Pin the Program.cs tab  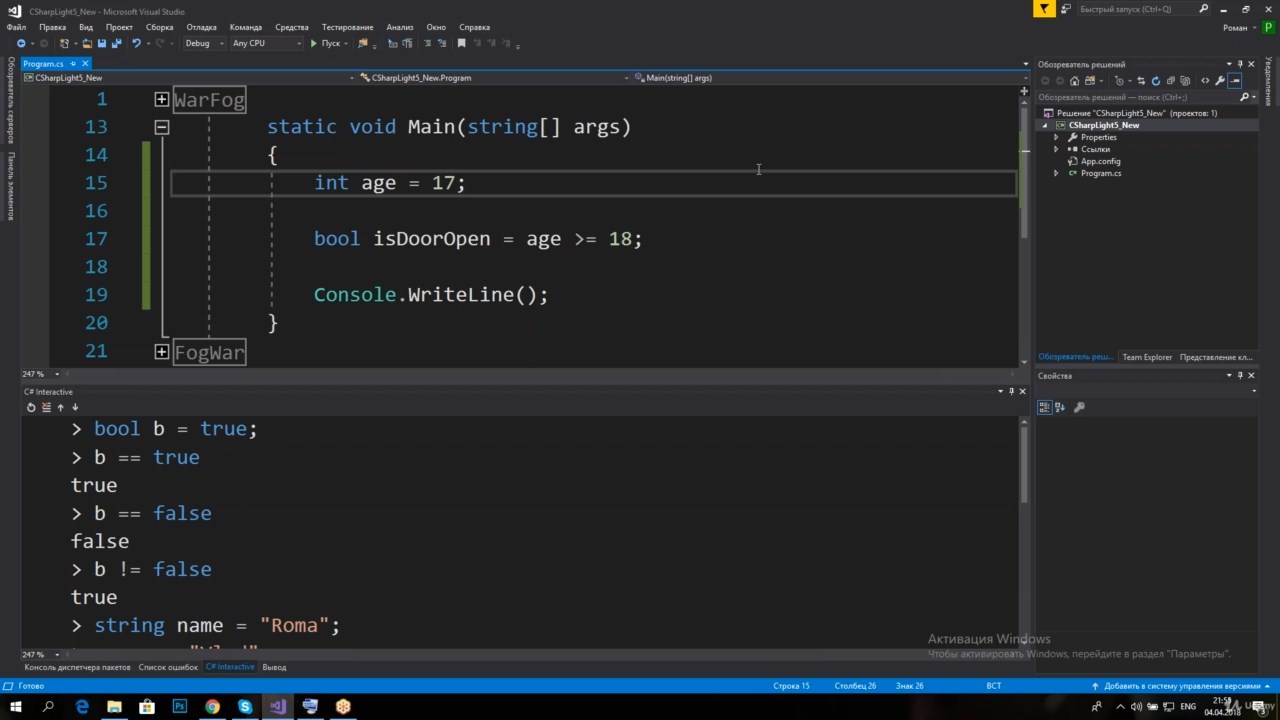[72, 63]
